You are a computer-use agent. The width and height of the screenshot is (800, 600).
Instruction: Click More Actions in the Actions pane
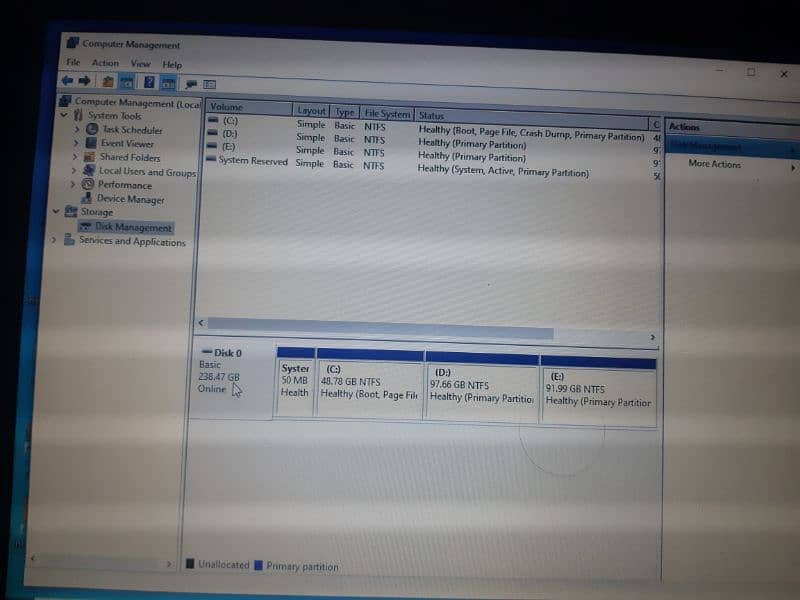click(x=714, y=164)
